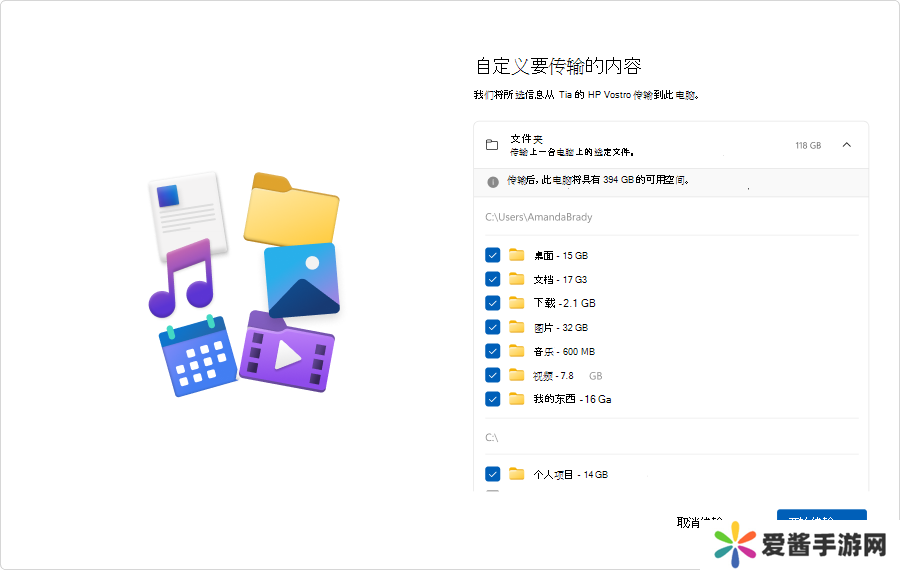This screenshot has width=900, height=570.
Task: Click the info icon beside 传输后 message
Action: (x=493, y=182)
